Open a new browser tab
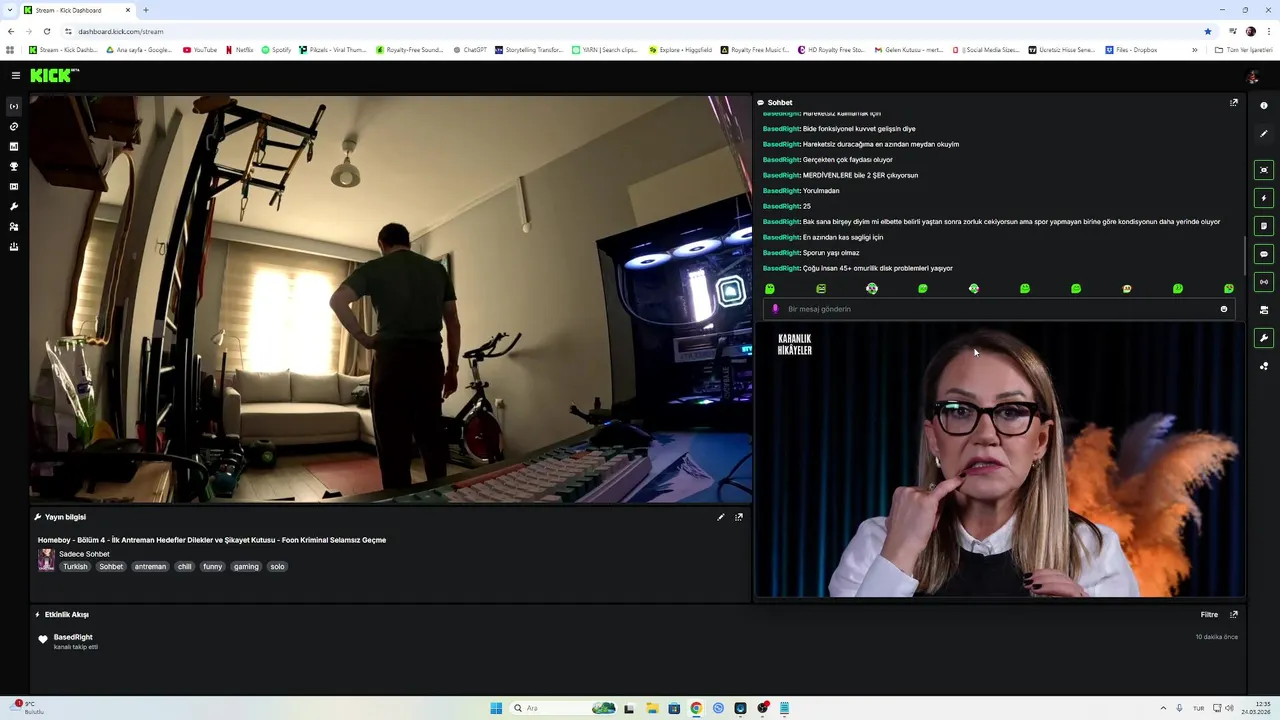The image size is (1280, 720). pos(146,10)
